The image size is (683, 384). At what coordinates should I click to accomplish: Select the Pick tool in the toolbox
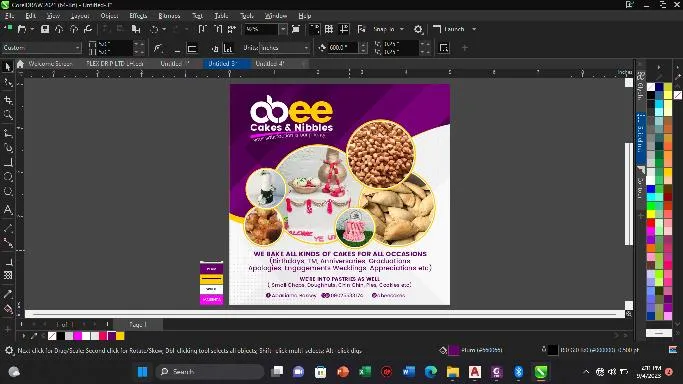click(x=8, y=66)
